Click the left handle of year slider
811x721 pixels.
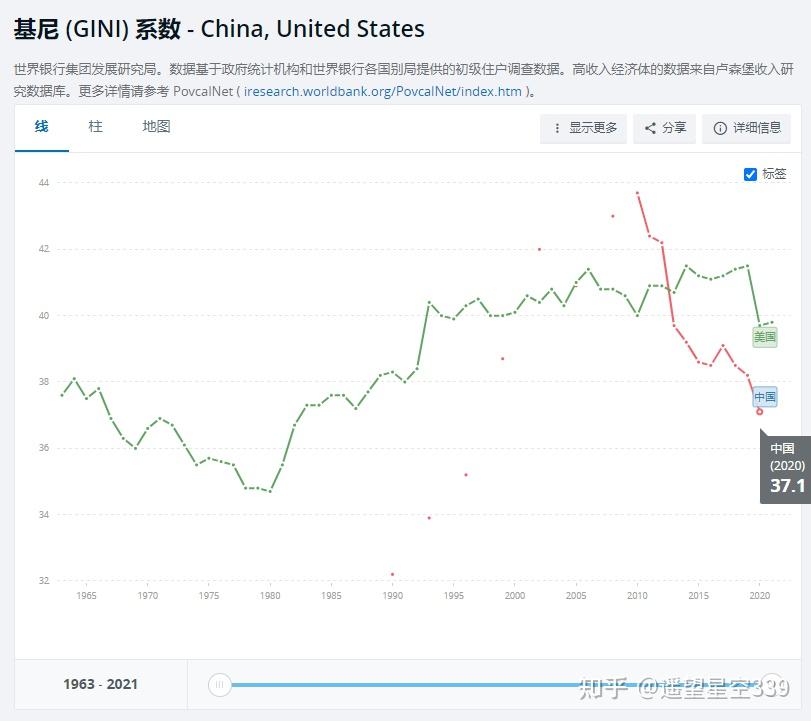tap(220, 684)
